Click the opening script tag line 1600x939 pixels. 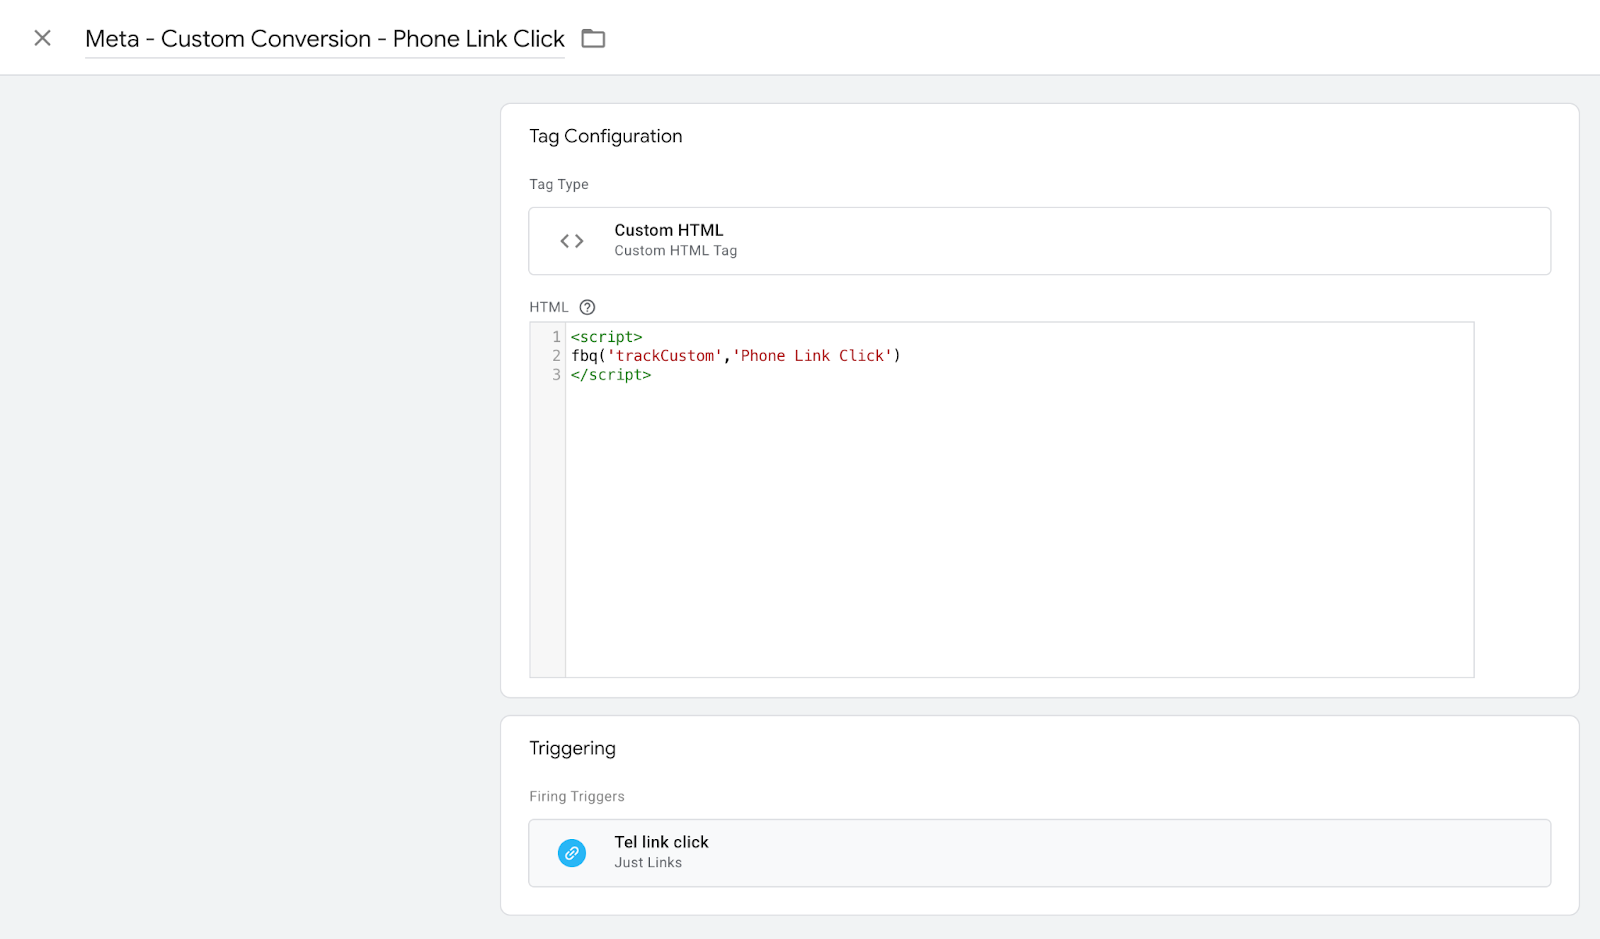[x=607, y=337]
